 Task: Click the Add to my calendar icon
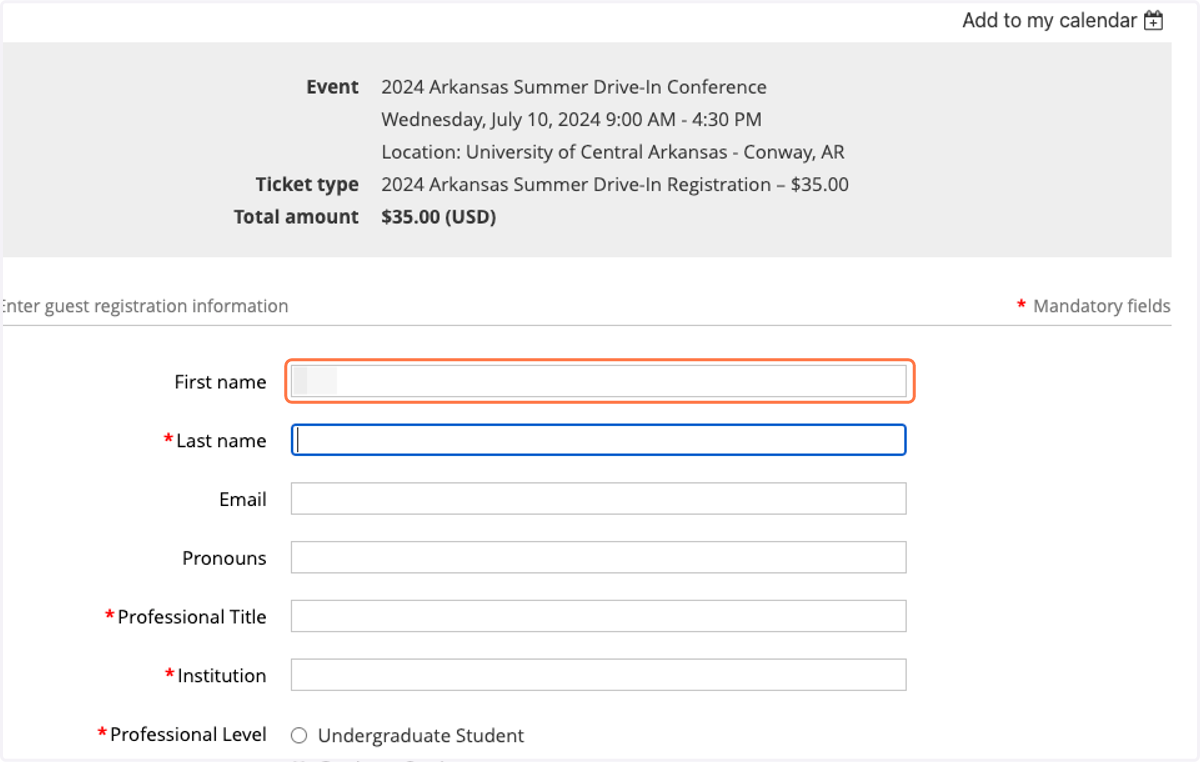pos(1153,21)
